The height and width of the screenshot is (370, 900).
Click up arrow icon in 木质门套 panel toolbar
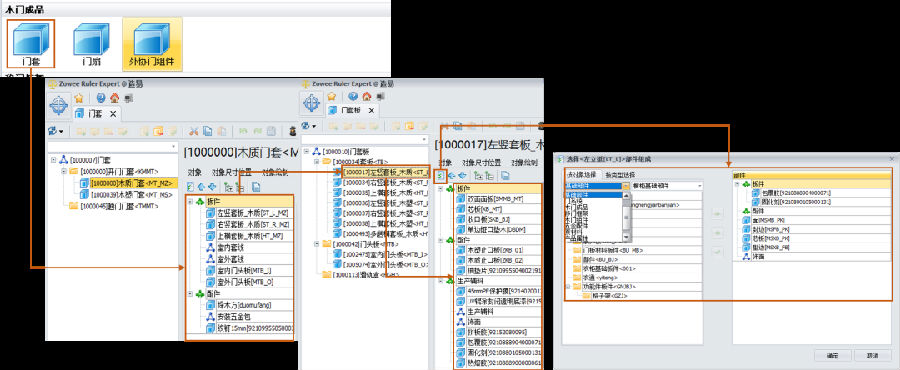(x=201, y=186)
